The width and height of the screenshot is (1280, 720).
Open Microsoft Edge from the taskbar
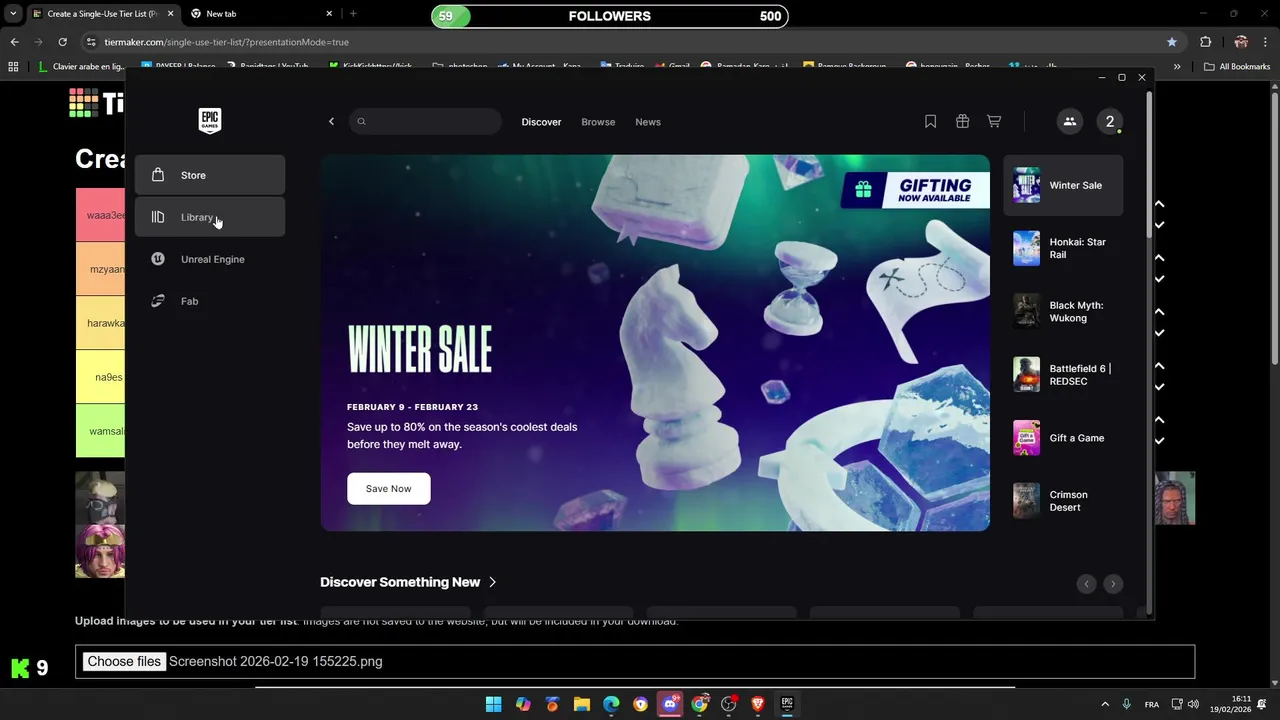point(611,704)
